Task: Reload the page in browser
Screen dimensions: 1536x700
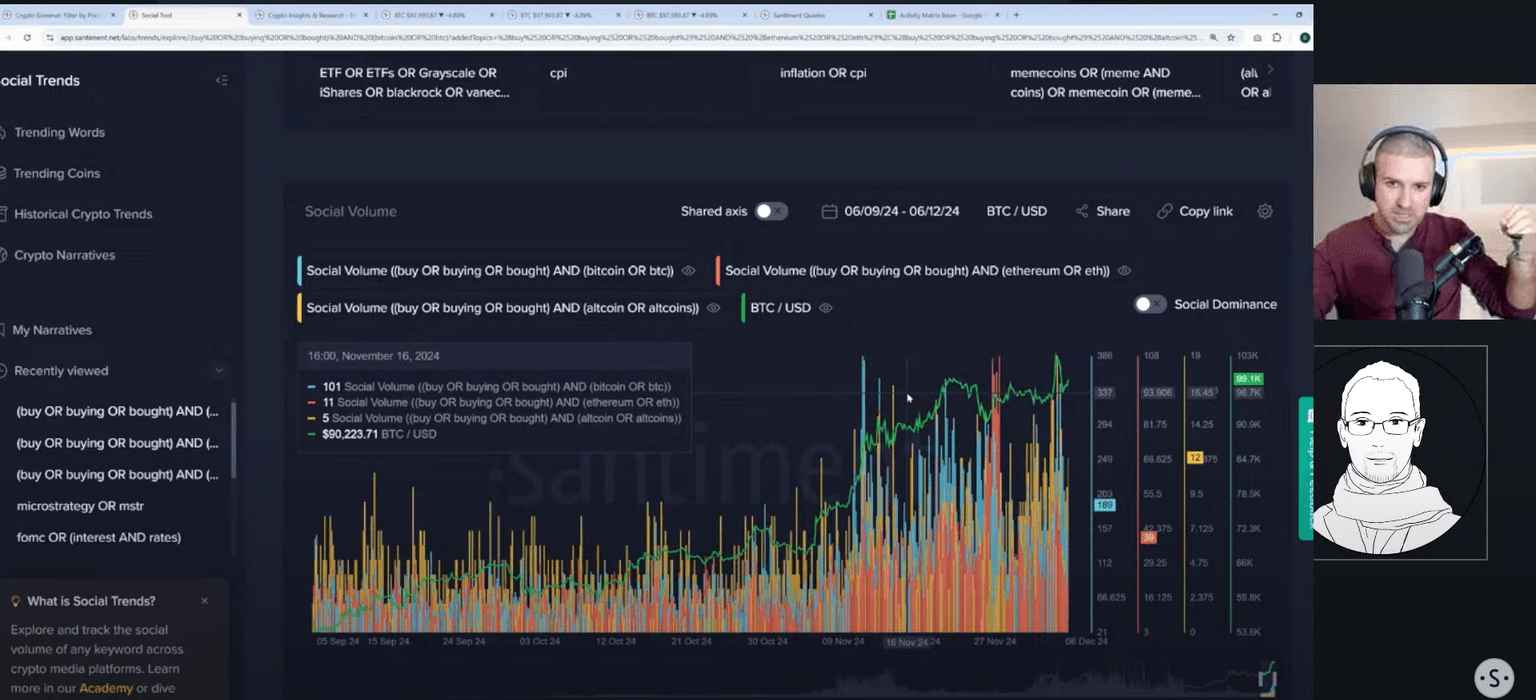Action: click(x=26, y=37)
